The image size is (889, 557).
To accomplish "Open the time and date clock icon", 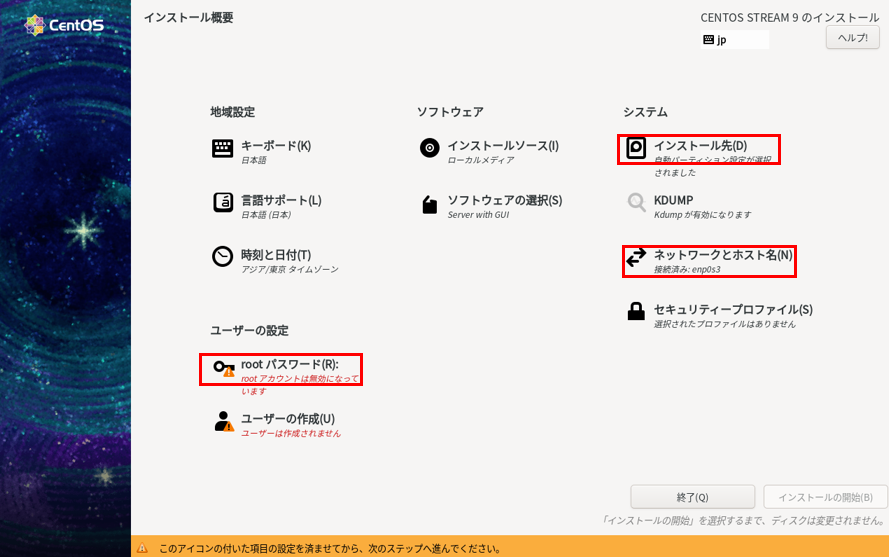I will pos(222,256).
